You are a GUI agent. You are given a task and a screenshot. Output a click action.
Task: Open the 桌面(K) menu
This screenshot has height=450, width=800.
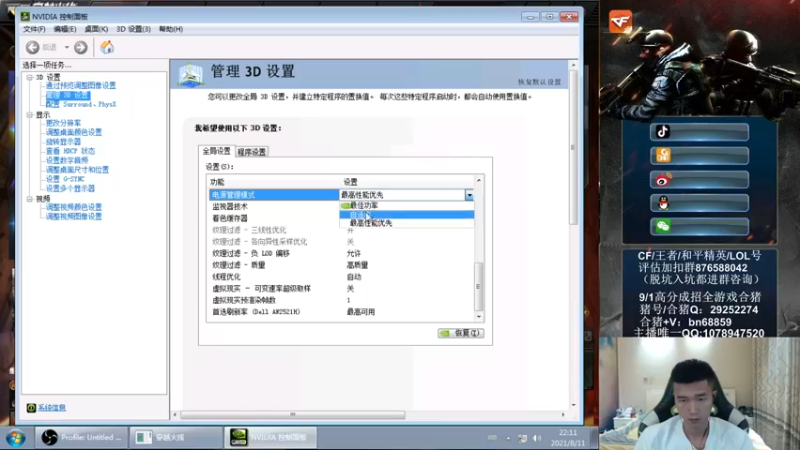(x=96, y=29)
